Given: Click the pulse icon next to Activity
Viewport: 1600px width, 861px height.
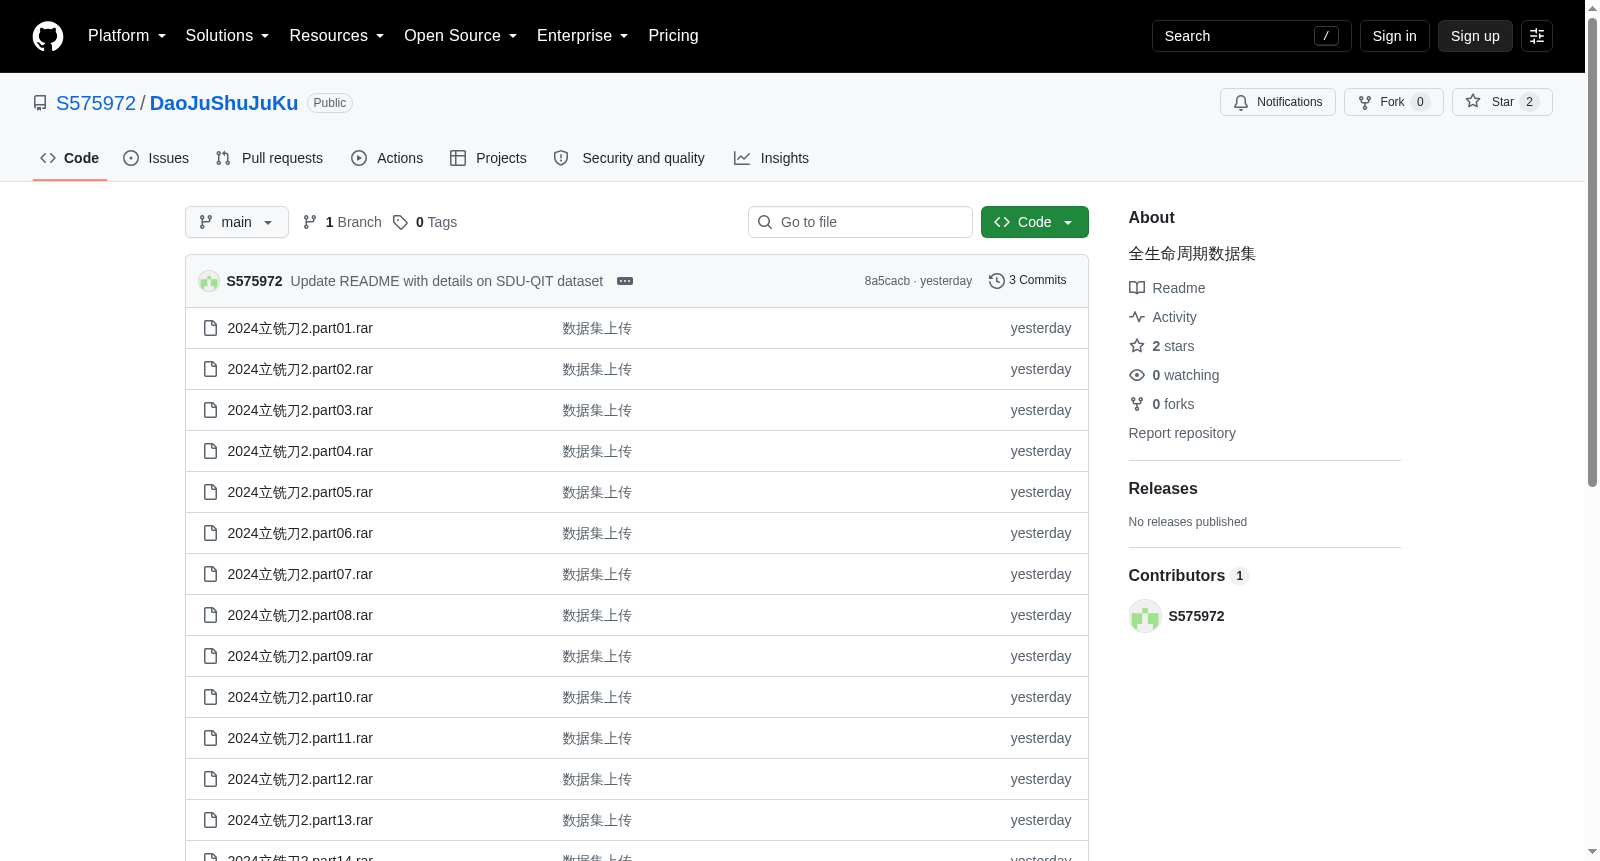Looking at the screenshot, I should (1137, 317).
